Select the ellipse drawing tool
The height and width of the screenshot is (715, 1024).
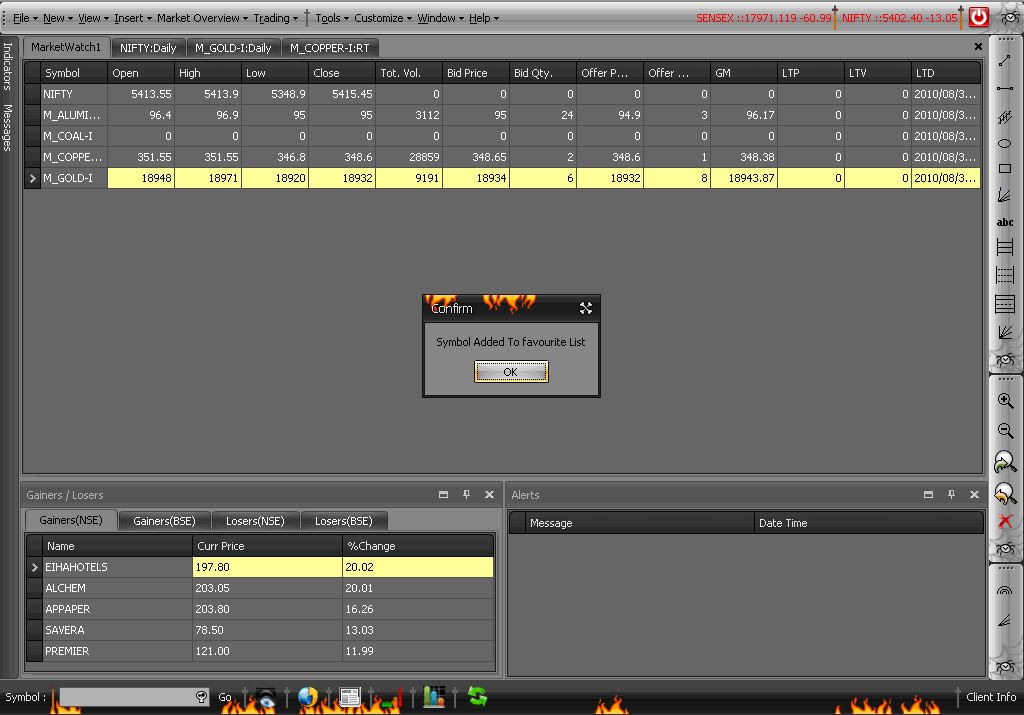pos(1004,143)
